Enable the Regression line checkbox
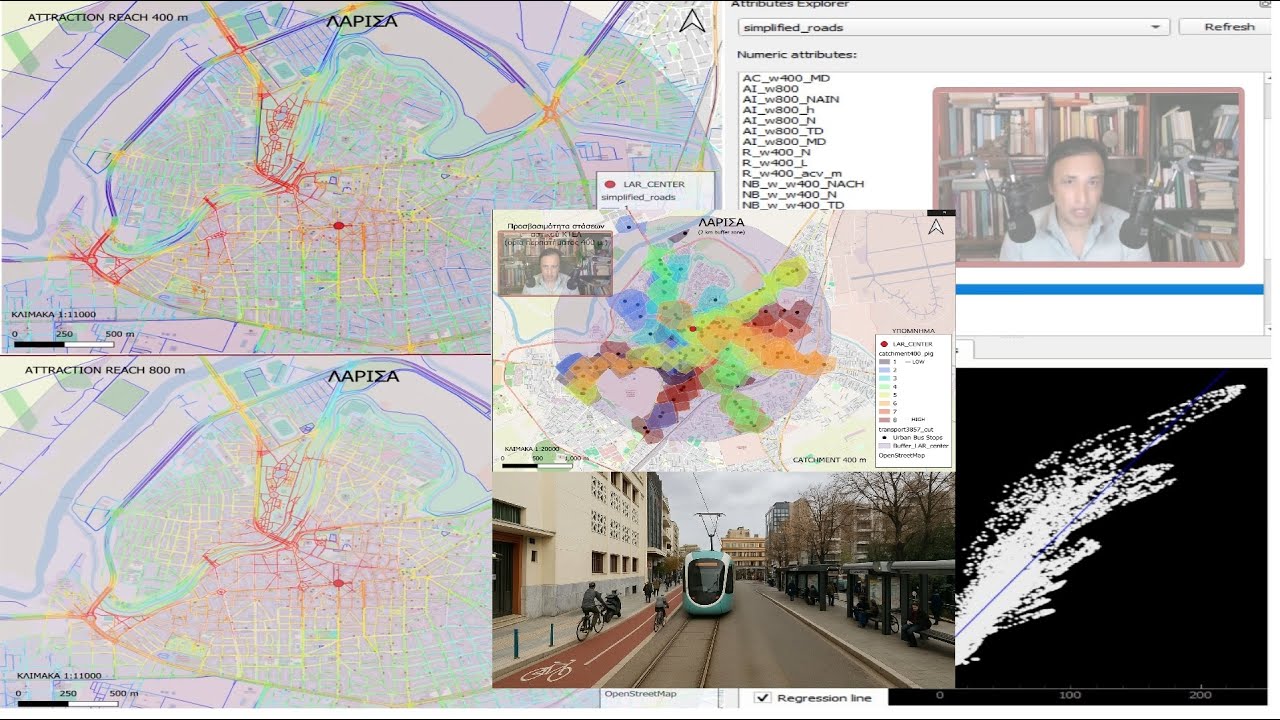1280x720 pixels. [x=762, y=698]
